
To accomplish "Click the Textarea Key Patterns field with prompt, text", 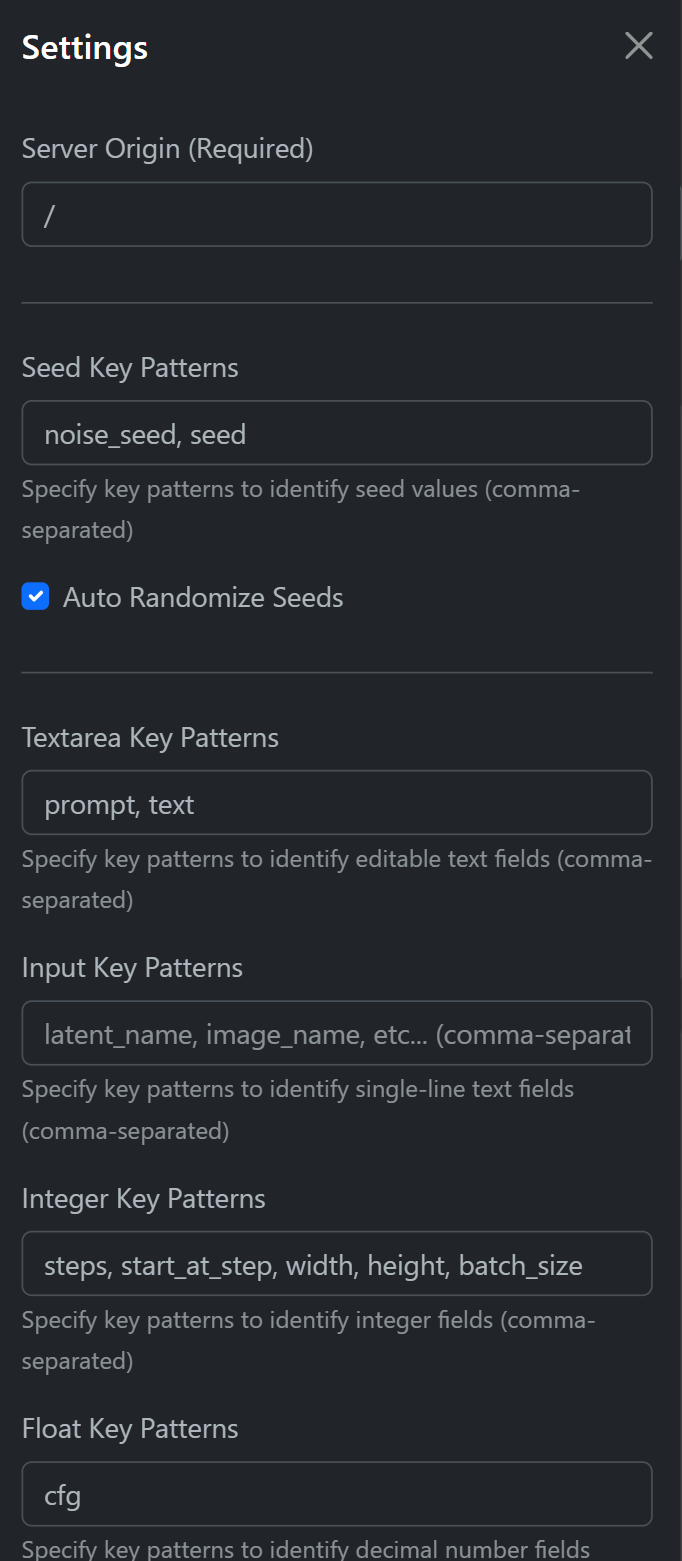I will pos(337,803).
